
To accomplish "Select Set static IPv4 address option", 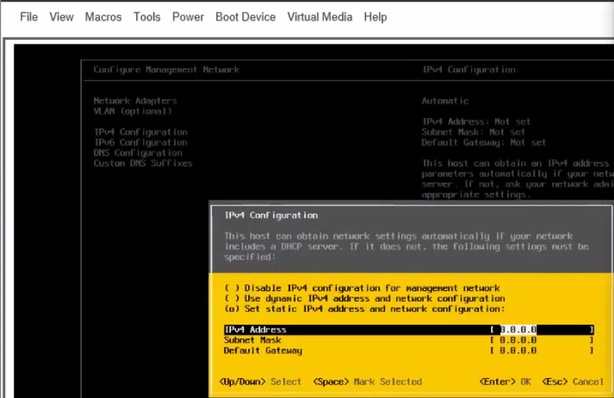I will click(x=365, y=309).
